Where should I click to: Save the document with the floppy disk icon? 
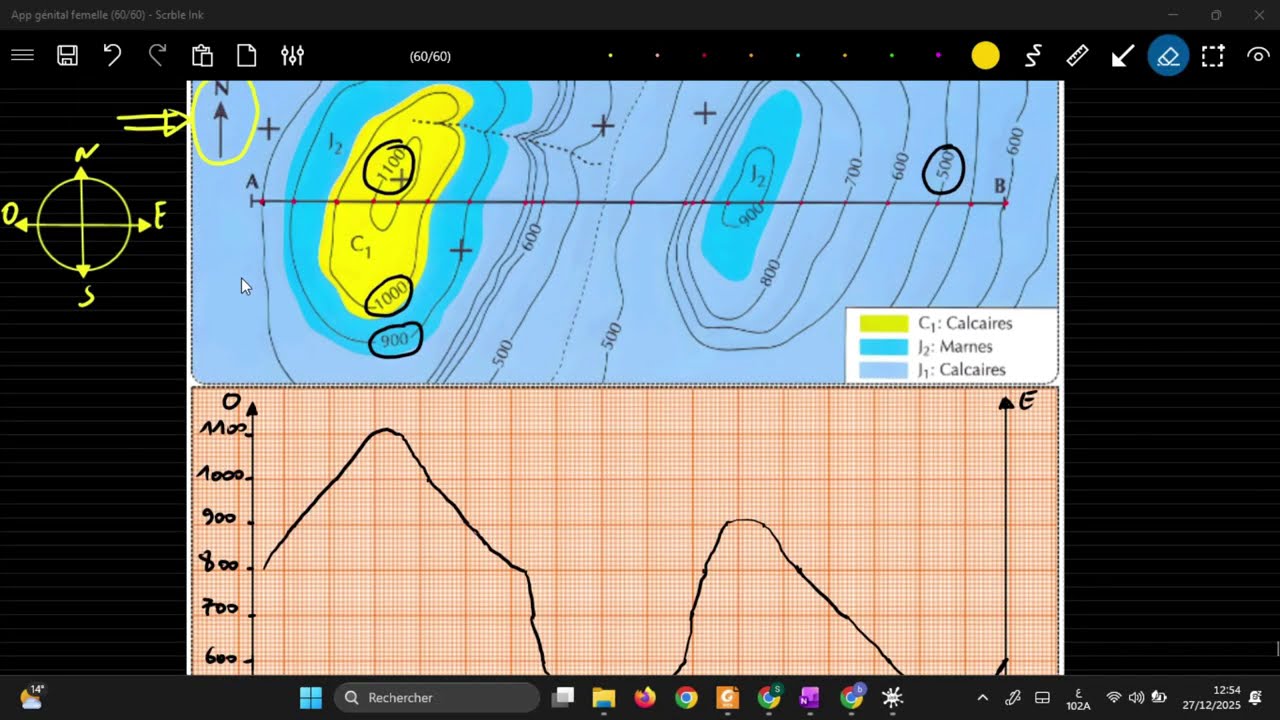coord(67,56)
